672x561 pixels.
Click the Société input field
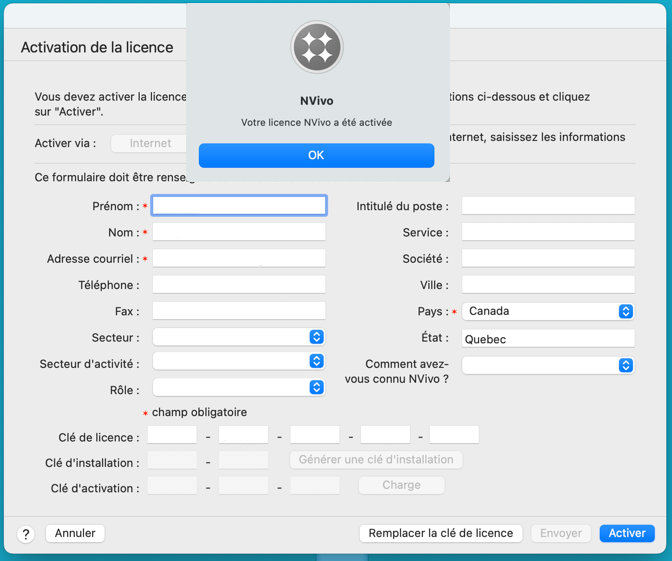548,258
